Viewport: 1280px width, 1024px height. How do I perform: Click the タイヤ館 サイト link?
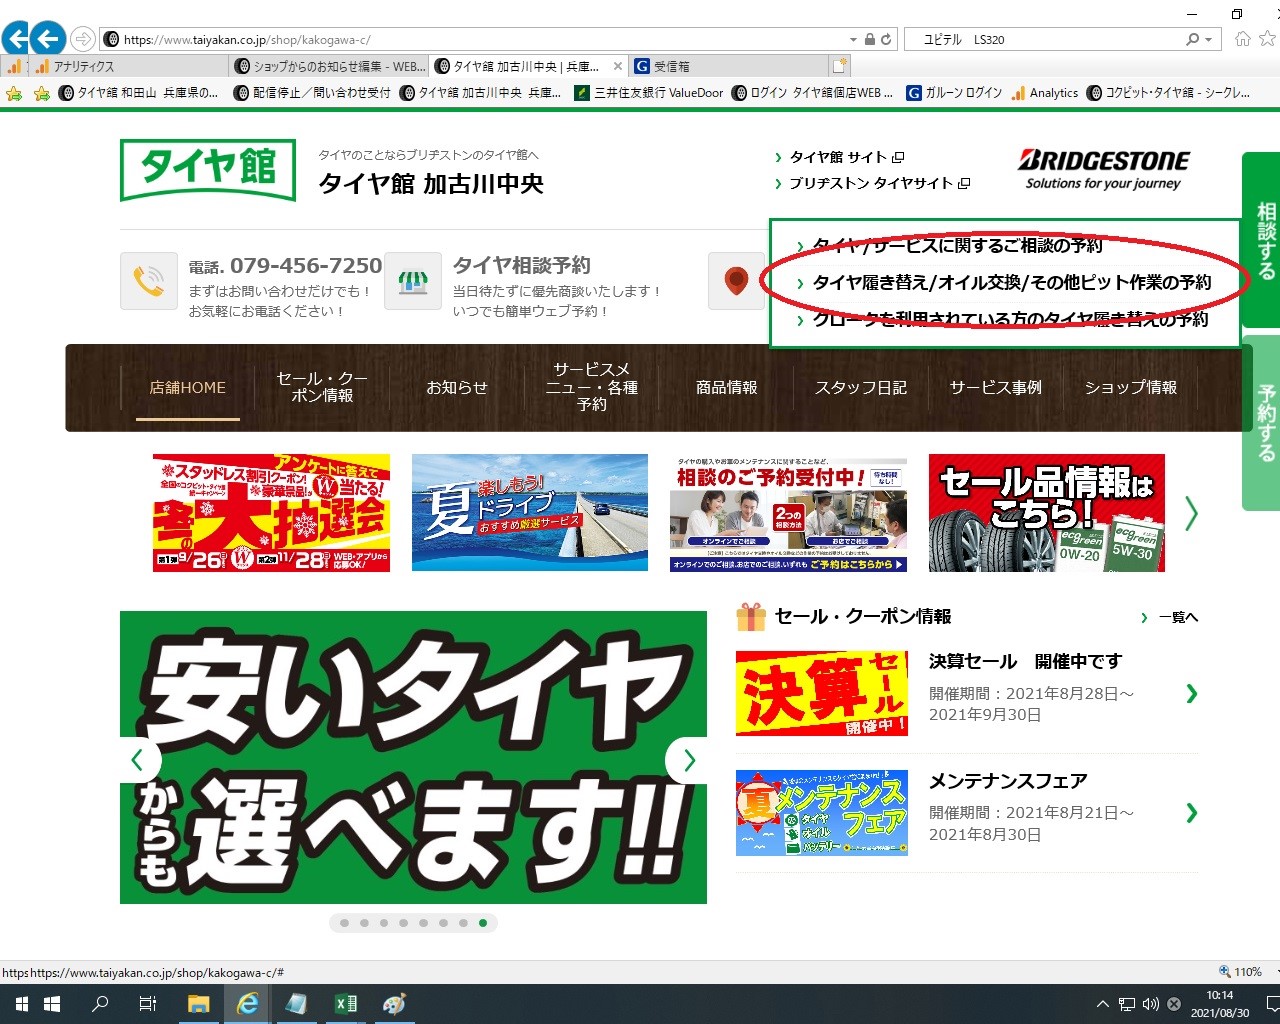(840, 157)
